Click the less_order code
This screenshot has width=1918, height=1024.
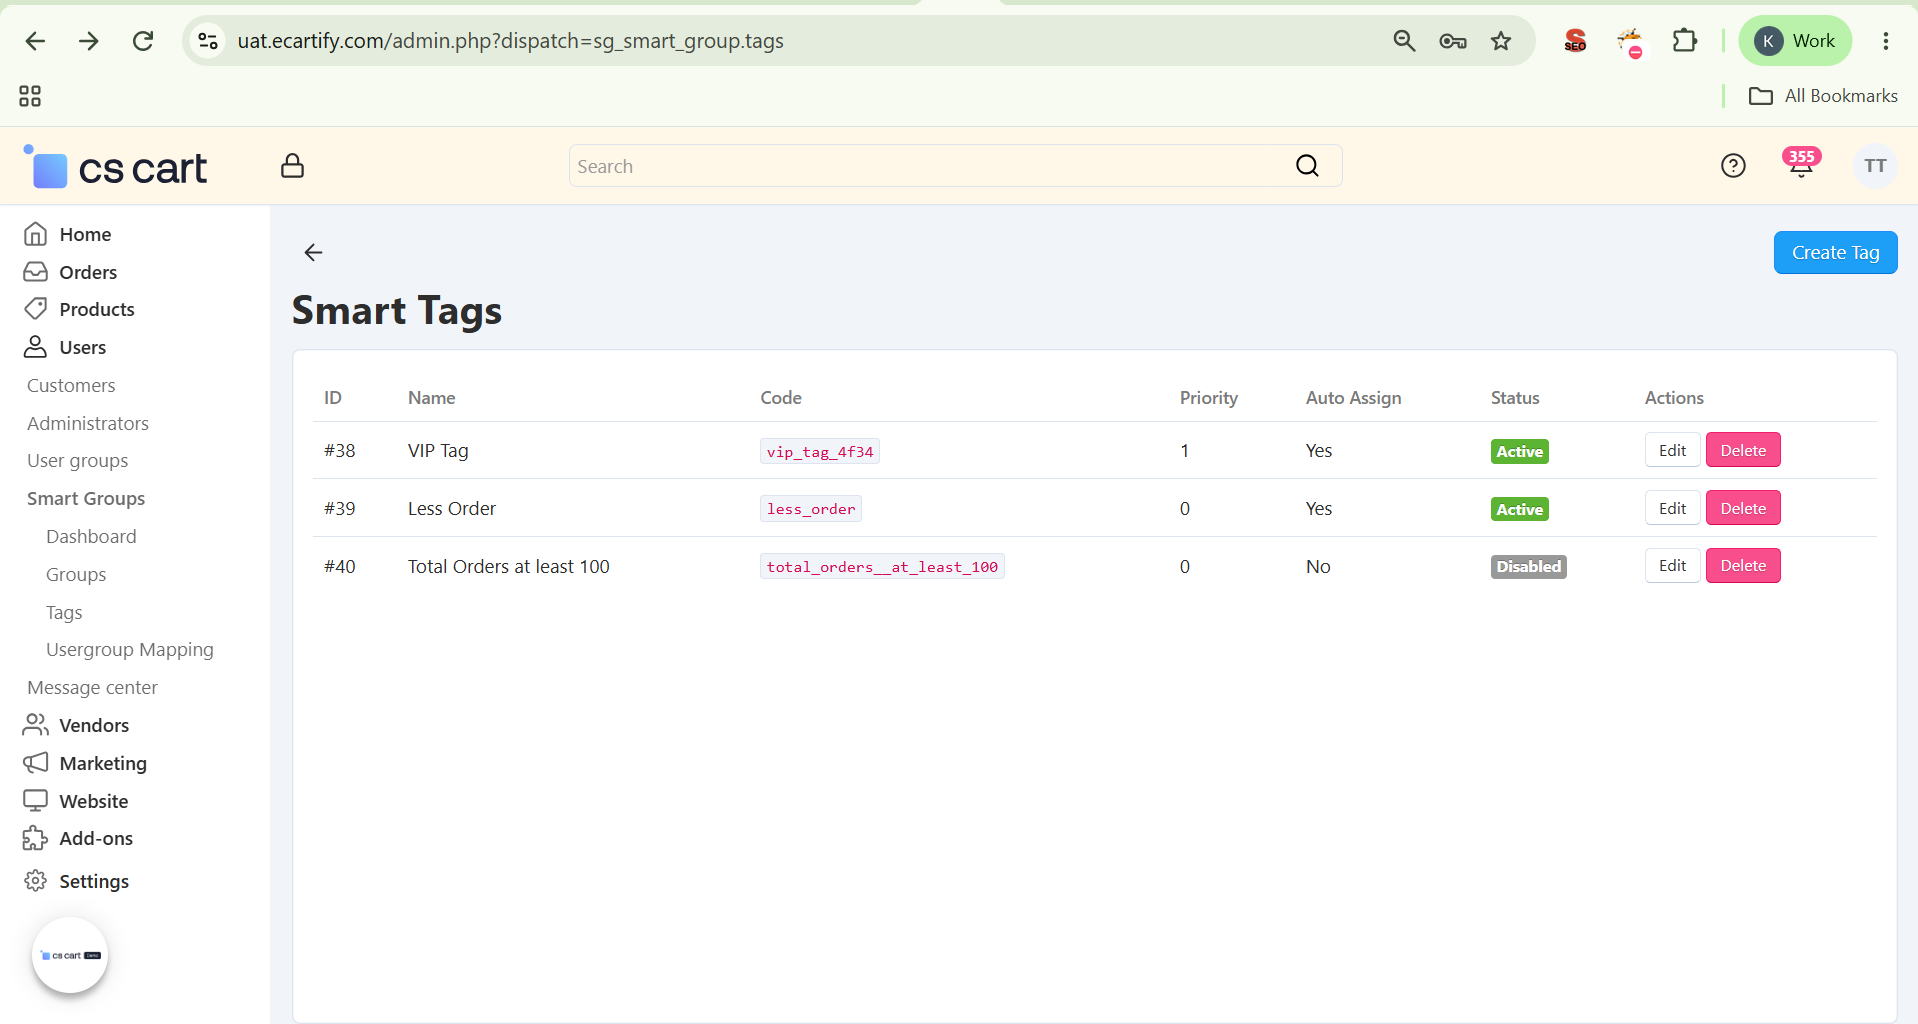[811, 509]
